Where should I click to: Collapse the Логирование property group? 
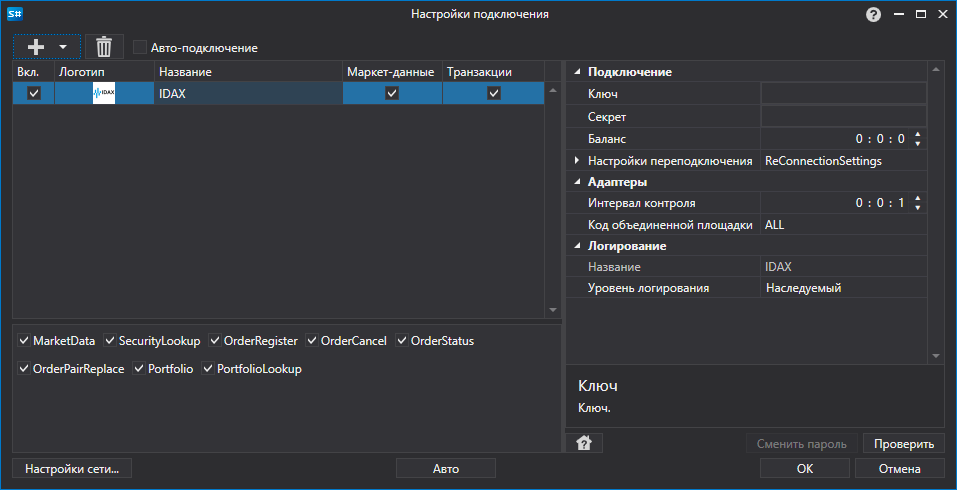tap(577, 246)
